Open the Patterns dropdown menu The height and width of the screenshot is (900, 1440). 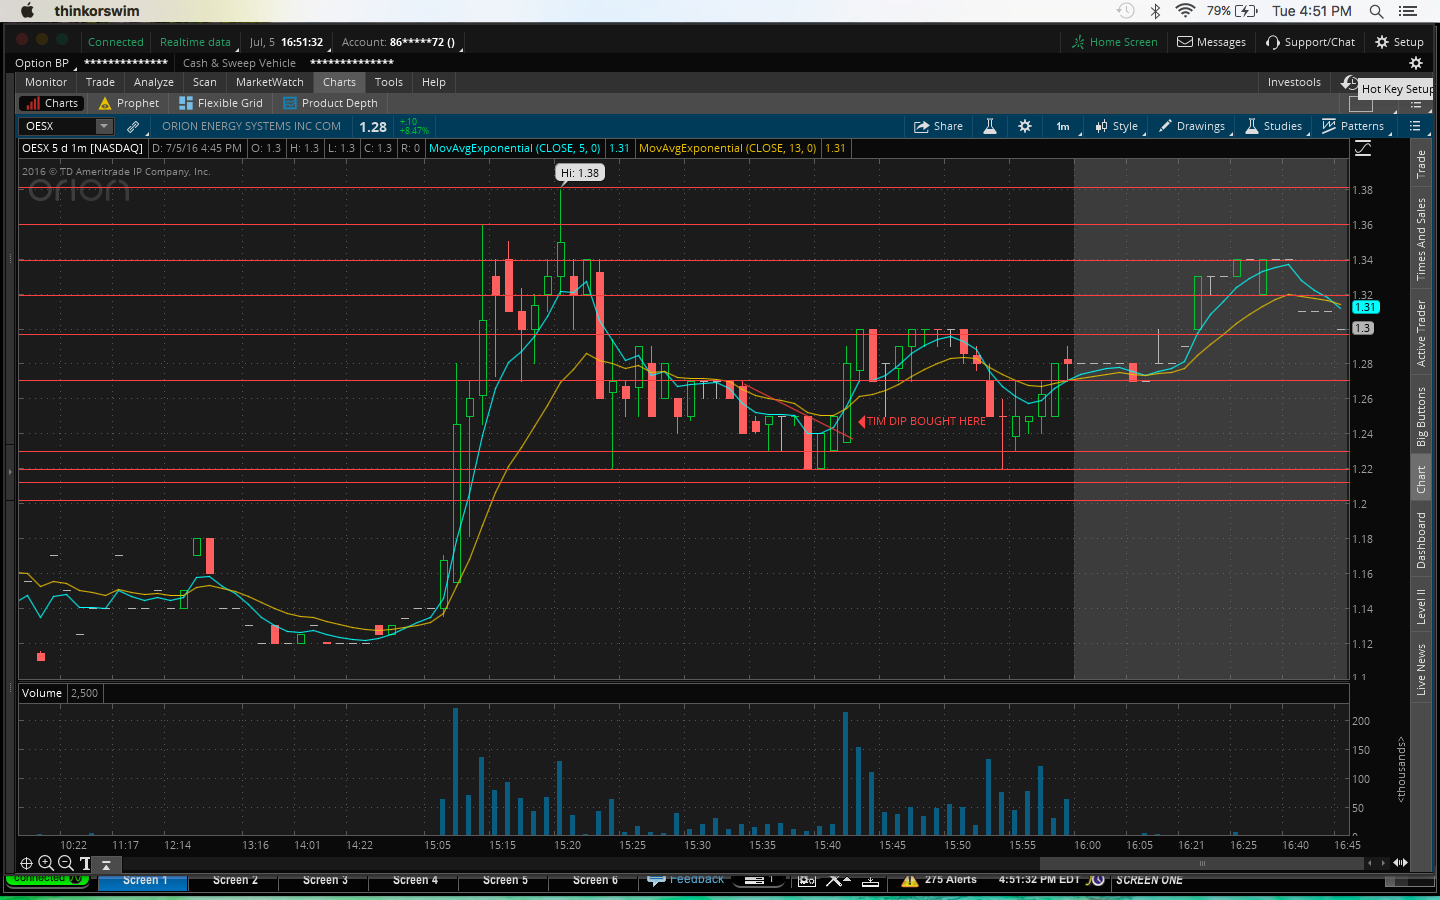coord(1353,126)
